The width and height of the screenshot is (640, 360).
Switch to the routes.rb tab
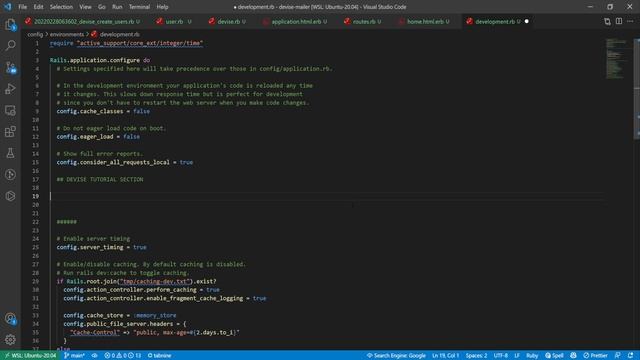pos(364,21)
